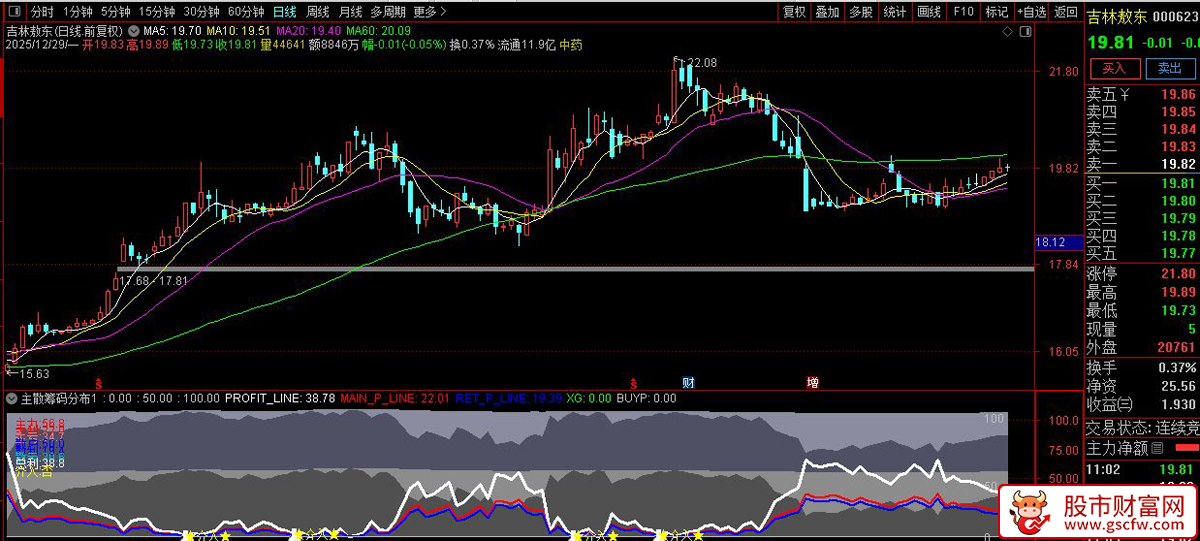
Task: Click the 22.08 high price label
Action: tap(700, 63)
